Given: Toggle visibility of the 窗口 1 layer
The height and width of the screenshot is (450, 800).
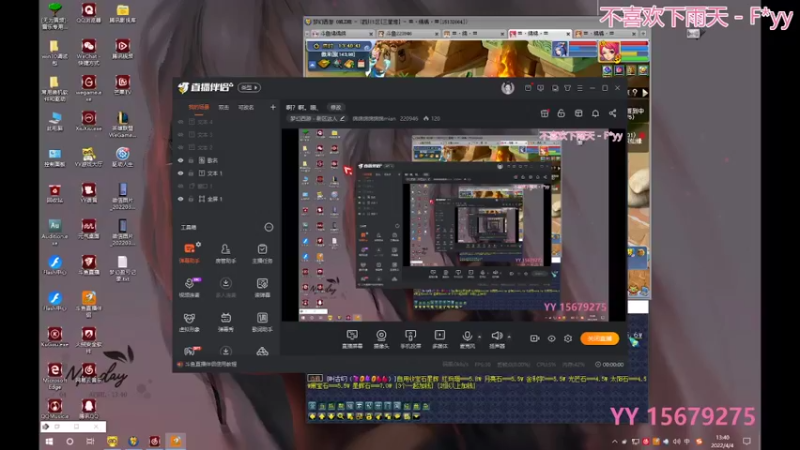Looking at the screenshot, I should point(181,186).
